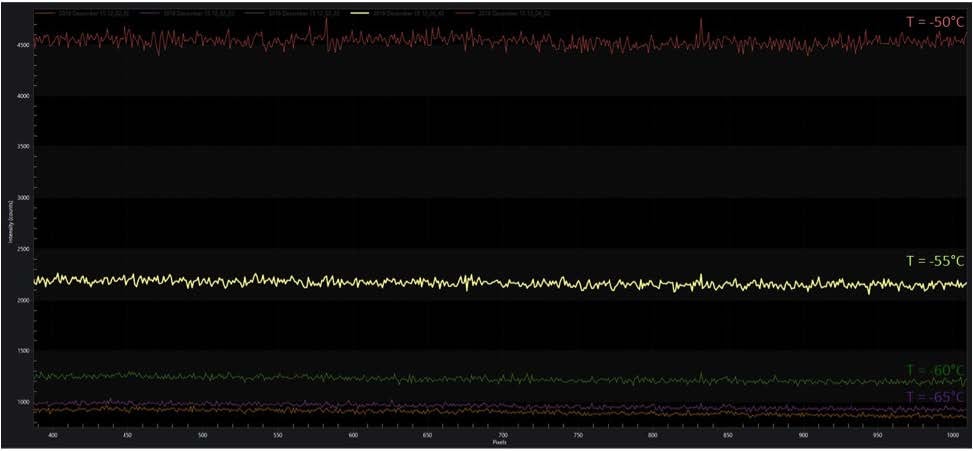
Task: Click the 600 tick on pixels axis
Action: pos(352,435)
